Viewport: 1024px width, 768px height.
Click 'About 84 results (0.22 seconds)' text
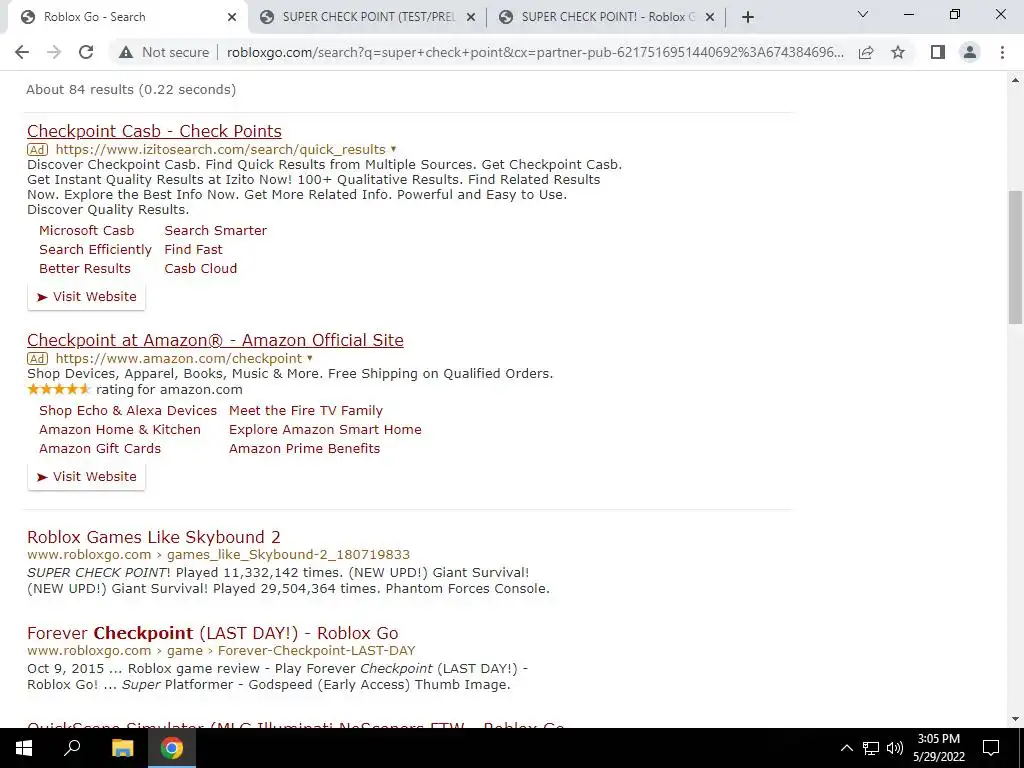(x=131, y=89)
